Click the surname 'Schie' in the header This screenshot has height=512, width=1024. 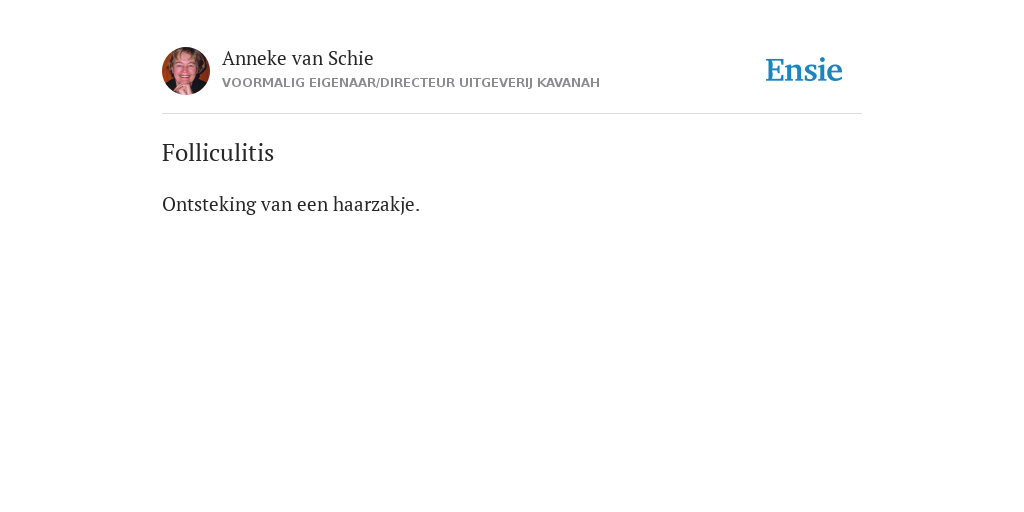coord(351,58)
